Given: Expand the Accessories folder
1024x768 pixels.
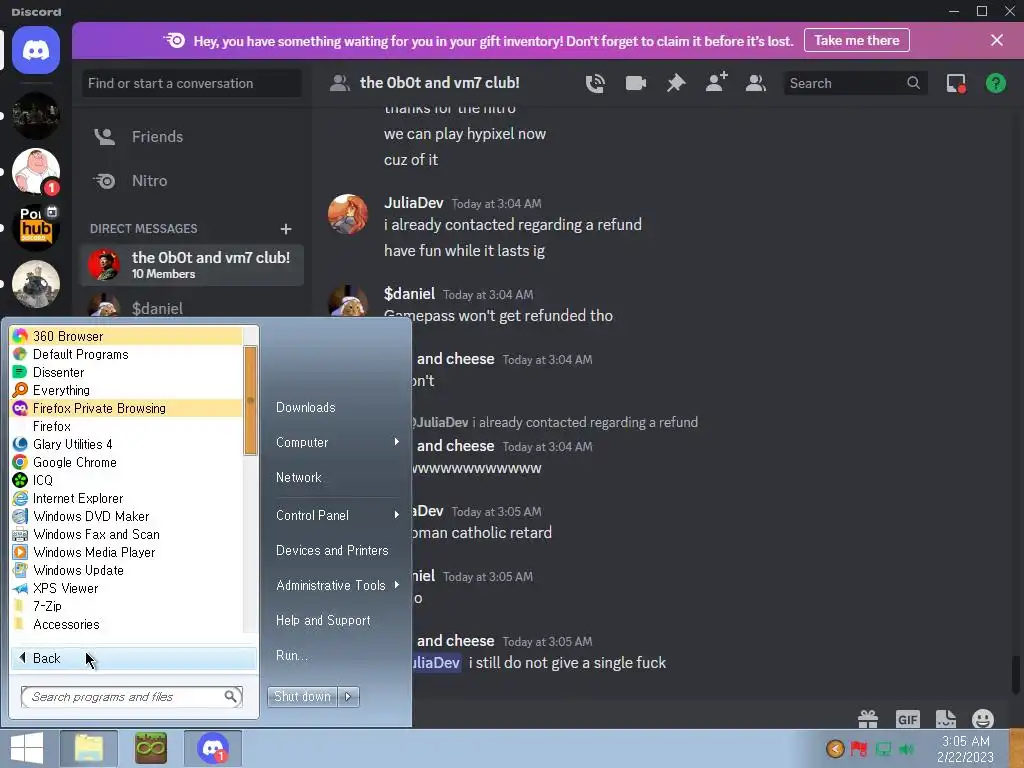Looking at the screenshot, I should click(126, 624).
